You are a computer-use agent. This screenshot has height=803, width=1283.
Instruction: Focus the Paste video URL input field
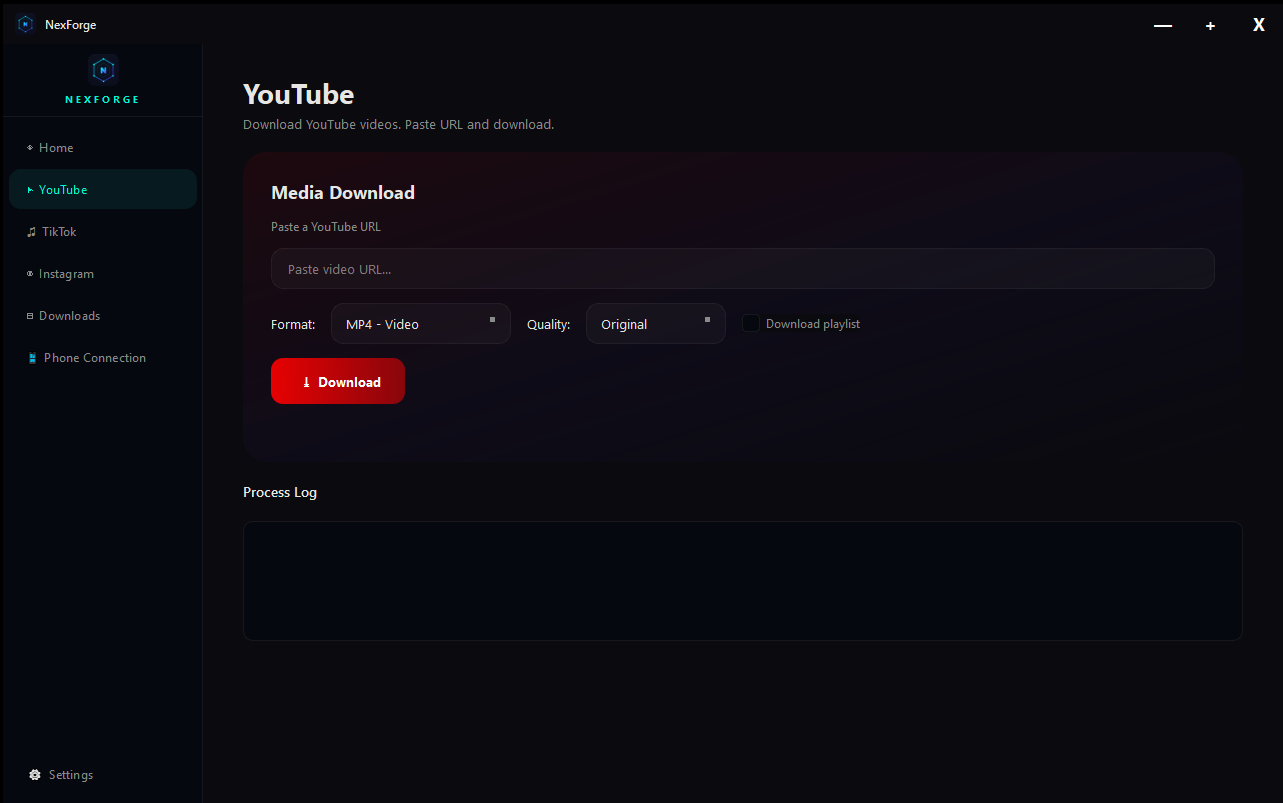tap(743, 269)
